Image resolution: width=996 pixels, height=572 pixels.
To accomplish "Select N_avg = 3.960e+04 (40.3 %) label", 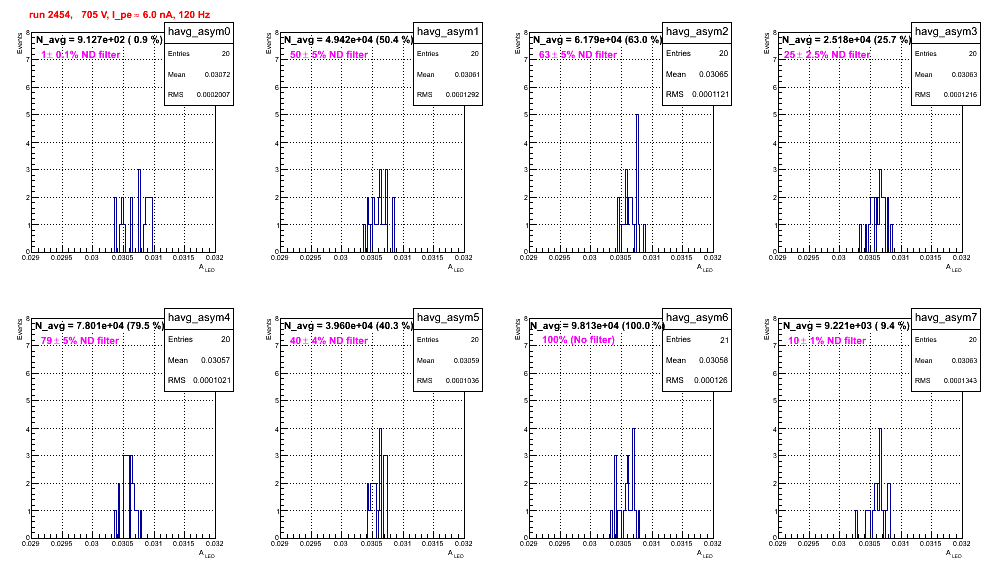I will [x=348, y=325].
